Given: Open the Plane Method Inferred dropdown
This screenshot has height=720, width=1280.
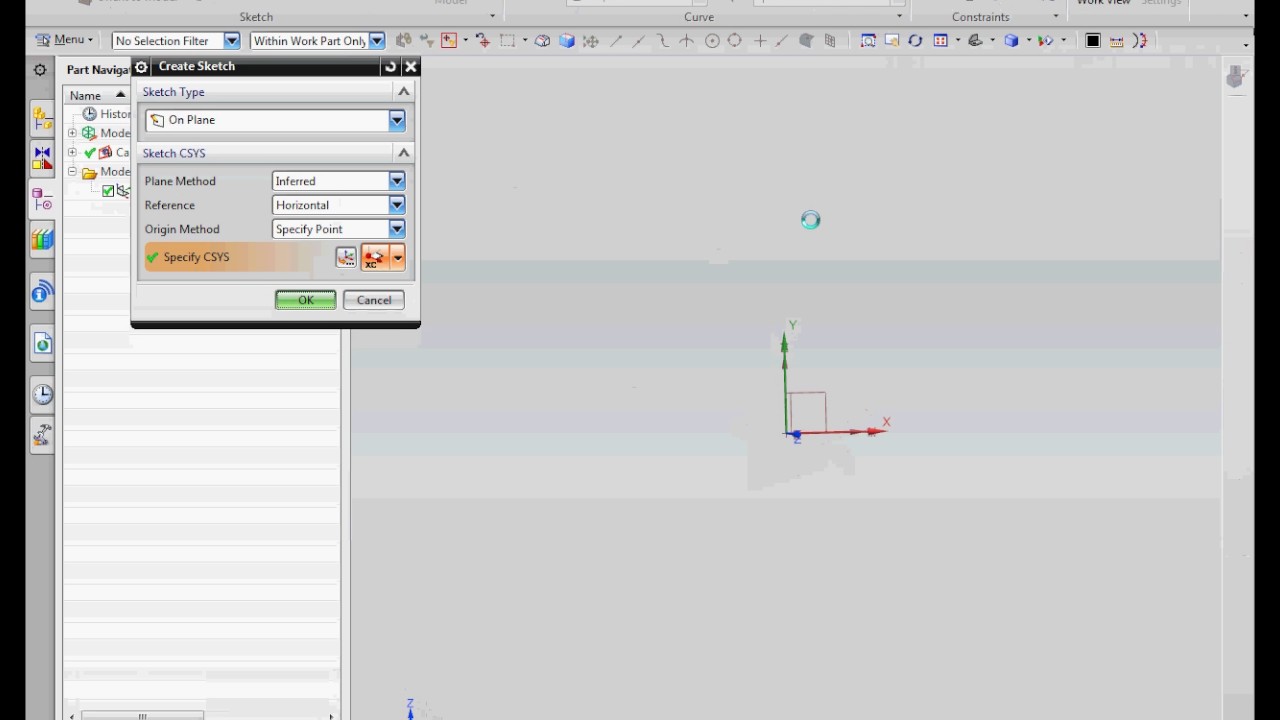Looking at the screenshot, I should pyautogui.click(x=397, y=181).
